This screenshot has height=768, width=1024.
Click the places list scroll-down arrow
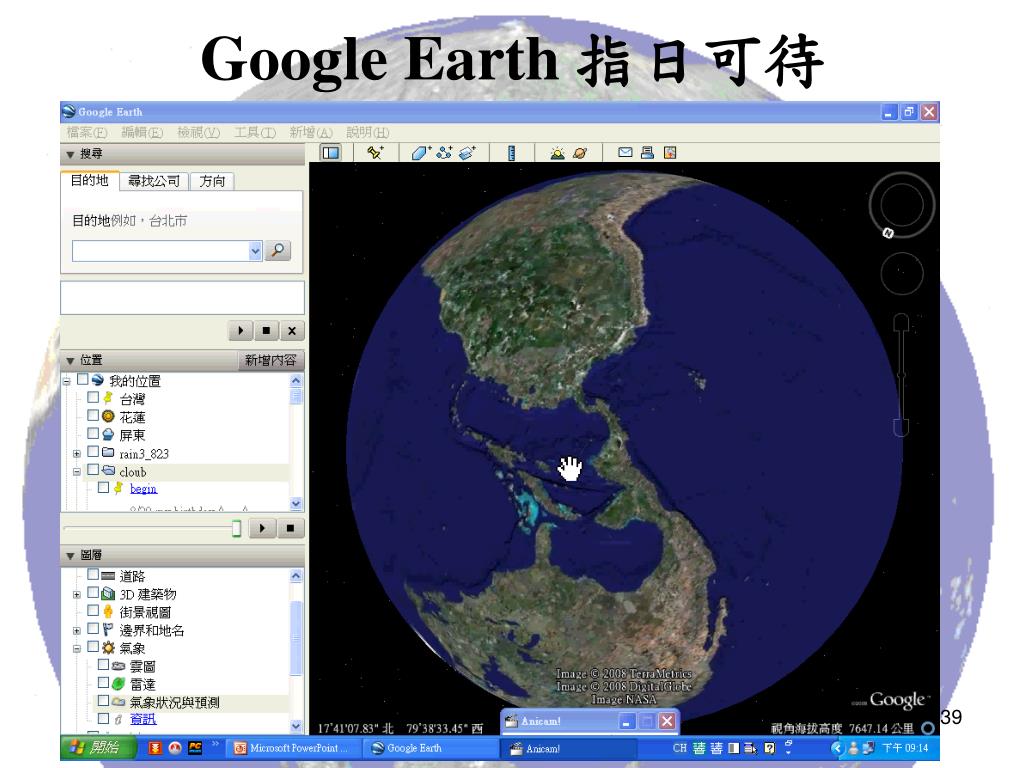[x=296, y=504]
